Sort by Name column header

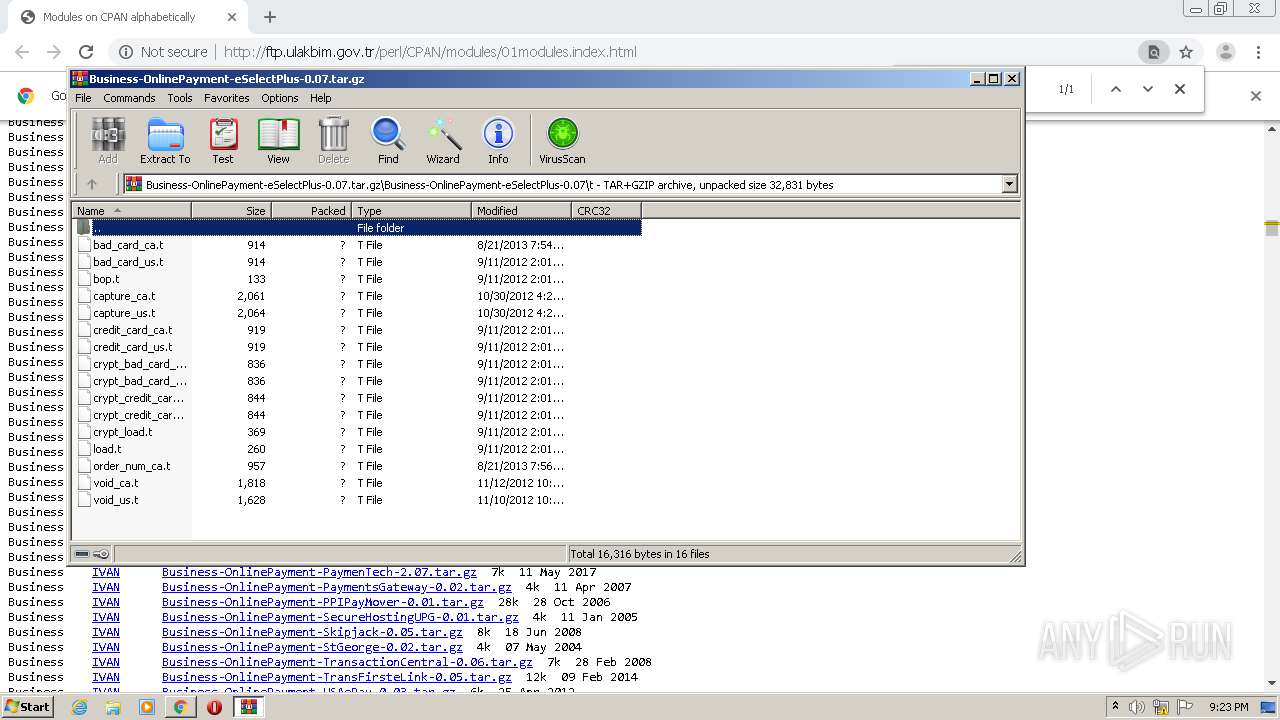(x=131, y=210)
